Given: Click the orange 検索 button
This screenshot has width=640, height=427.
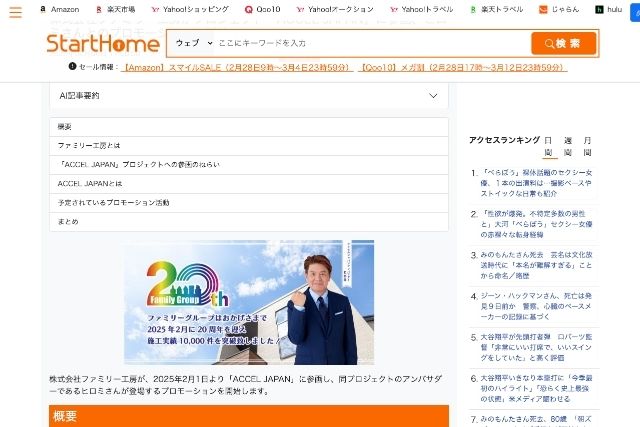Looking at the screenshot, I should pos(564,43).
